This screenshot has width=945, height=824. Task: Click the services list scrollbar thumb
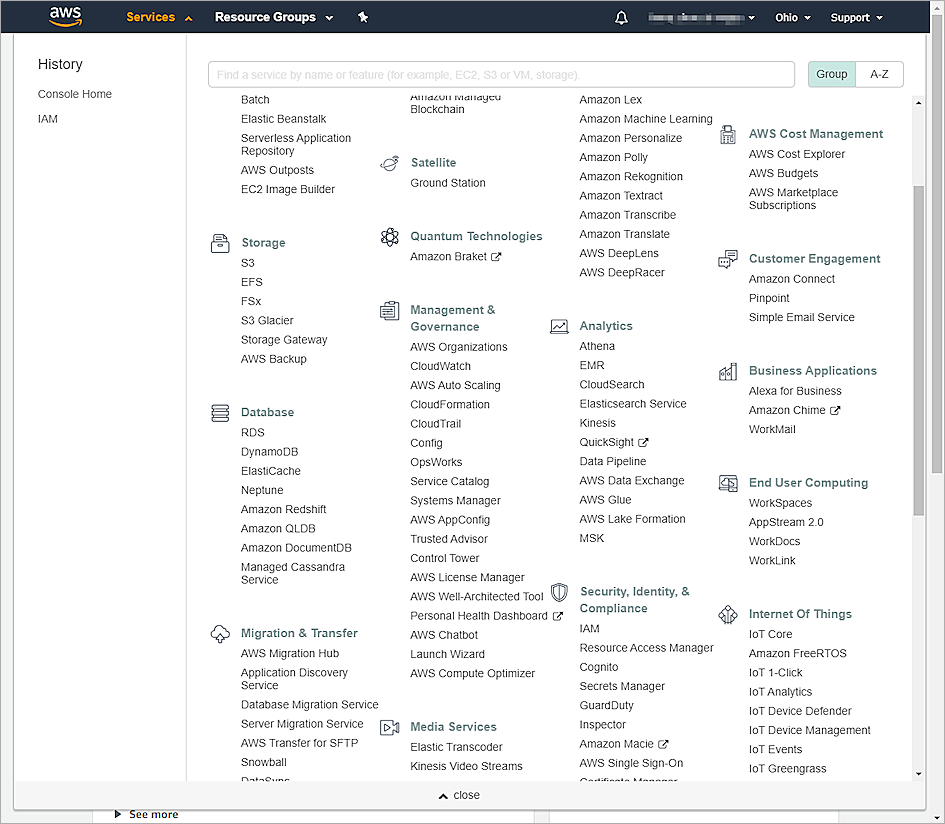(x=918, y=350)
